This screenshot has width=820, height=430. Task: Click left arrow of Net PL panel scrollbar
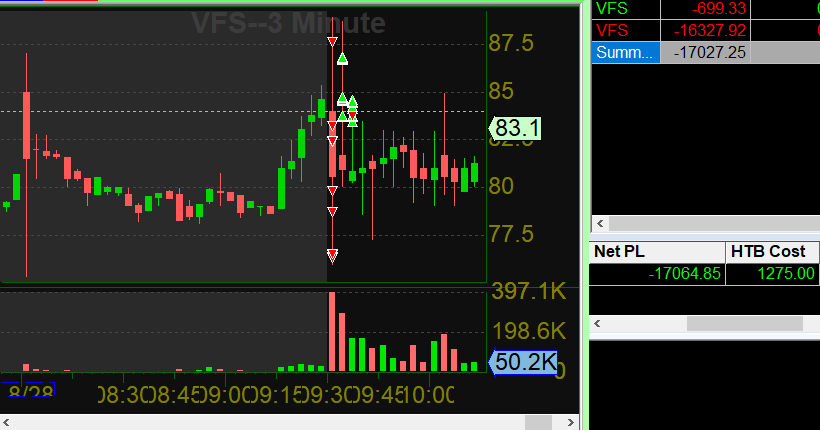click(597, 324)
